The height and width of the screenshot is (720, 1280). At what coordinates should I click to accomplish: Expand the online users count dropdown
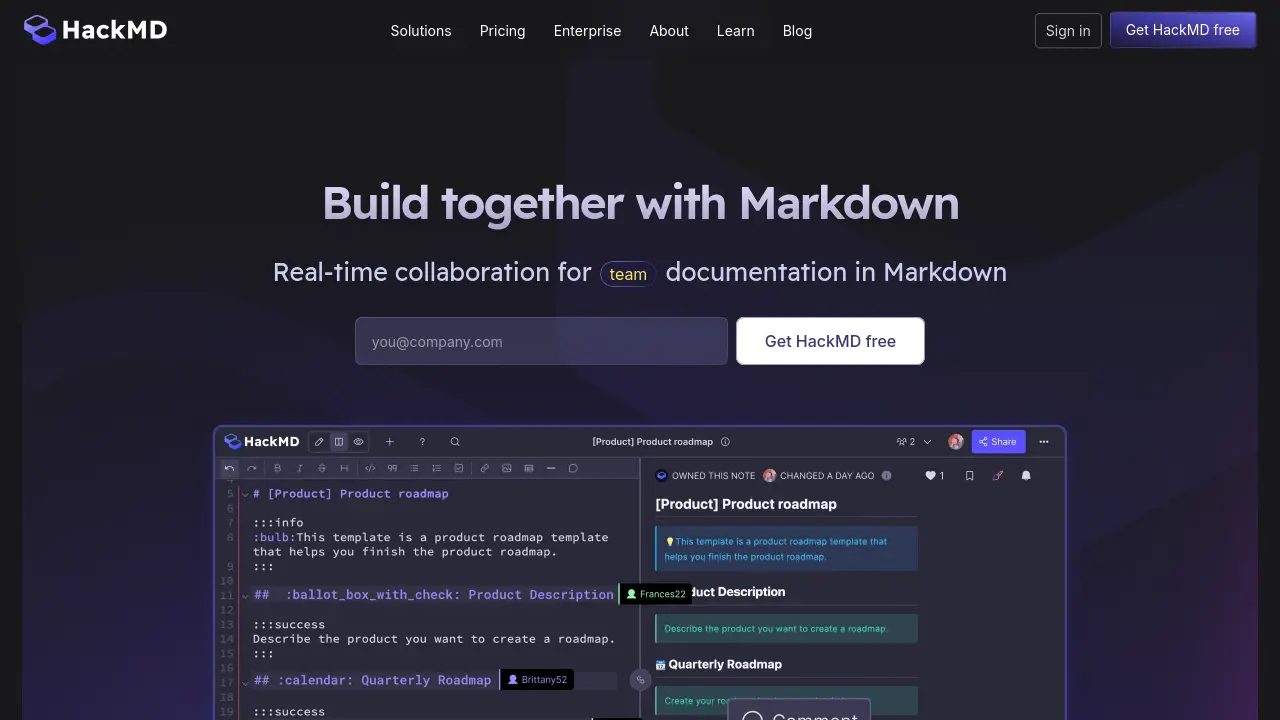(x=914, y=442)
